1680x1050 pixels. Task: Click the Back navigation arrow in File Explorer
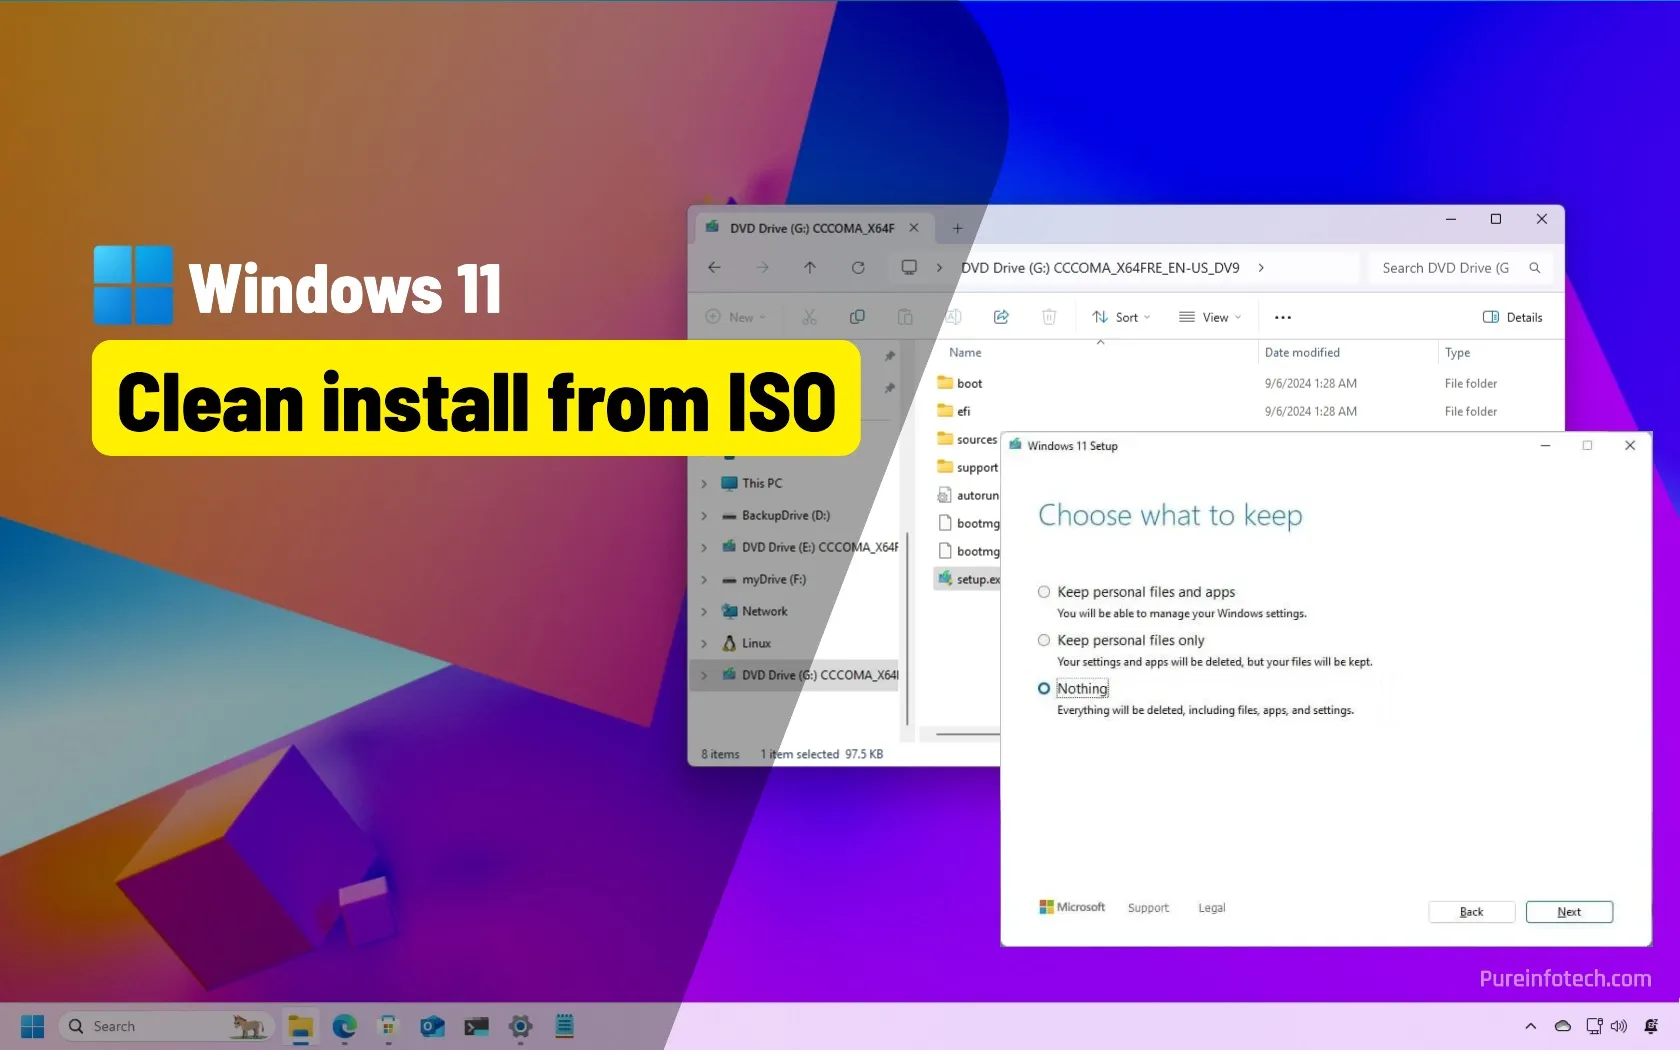pos(714,267)
